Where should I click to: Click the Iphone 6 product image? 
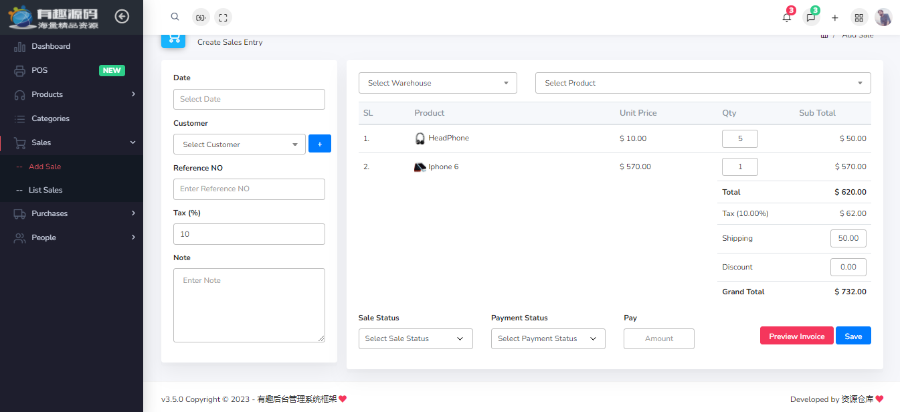[420, 167]
